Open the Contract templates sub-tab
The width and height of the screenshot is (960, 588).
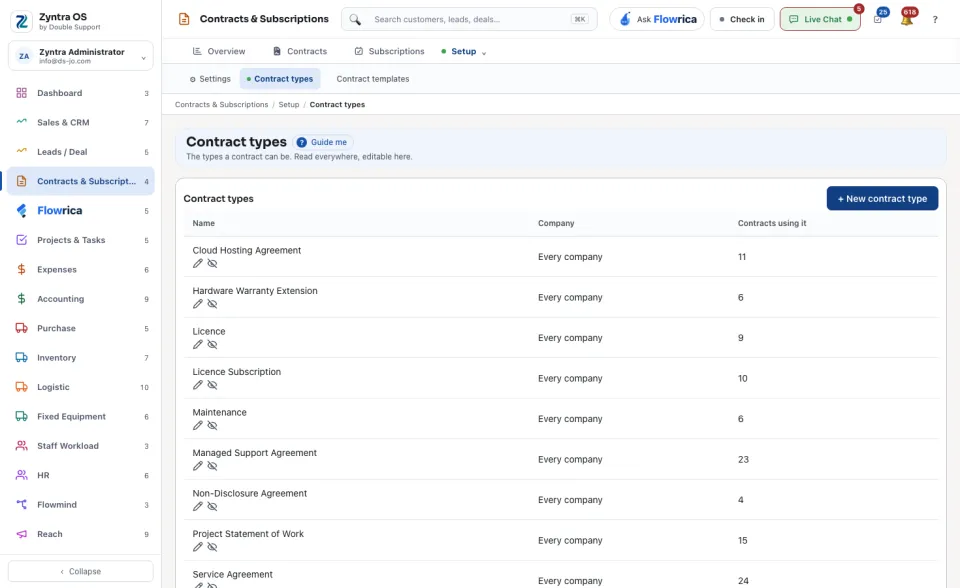pyautogui.click(x=373, y=79)
